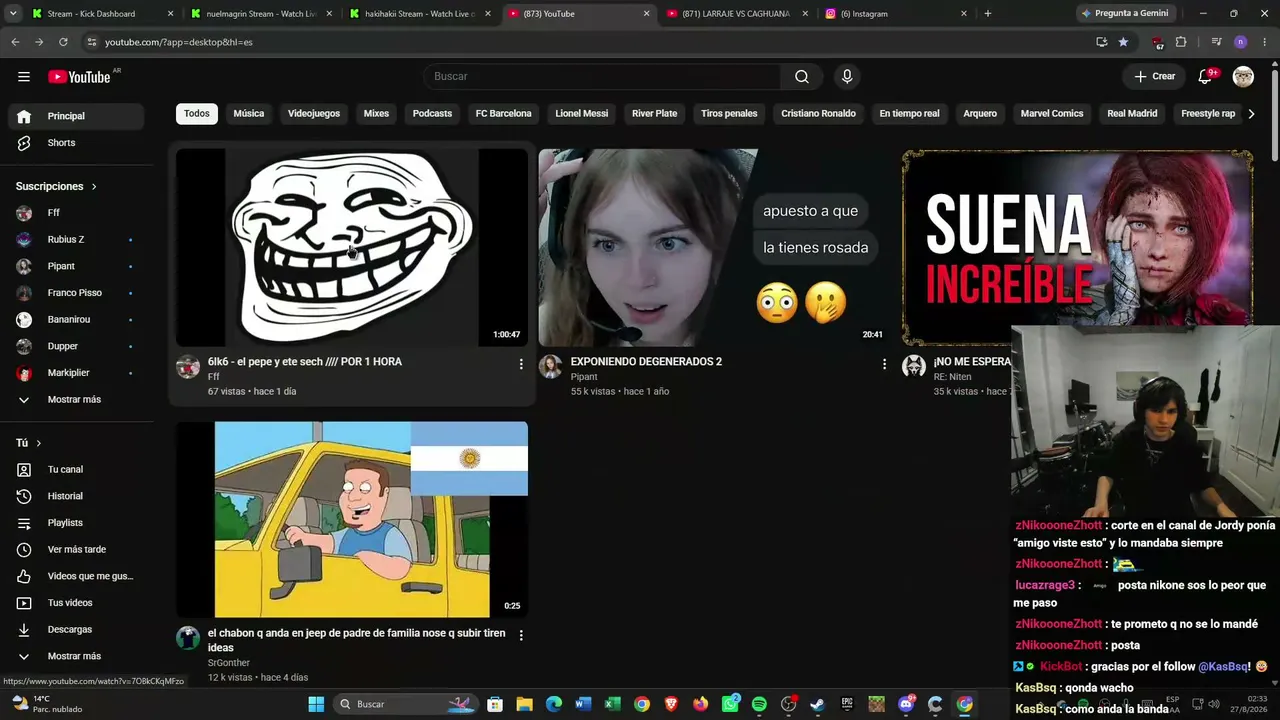Click the Pregunta a Gemini button
This screenshot has height=720, width=1280.
point(1125,14)
